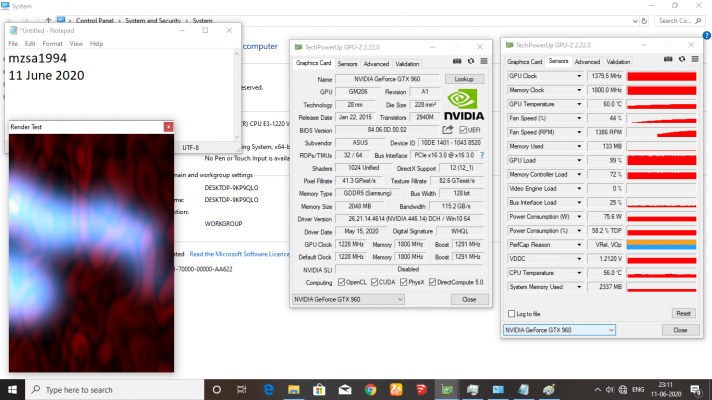Toggle PhysX checkbox
This screenshot has height=400, width=712.
(404, 282)
